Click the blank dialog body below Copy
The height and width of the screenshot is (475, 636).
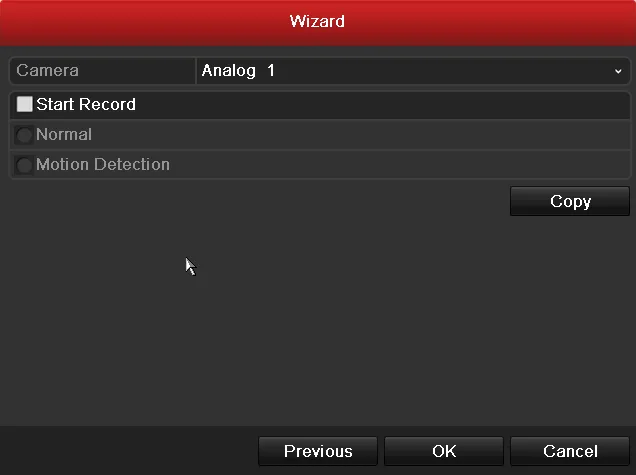(318, 320)
